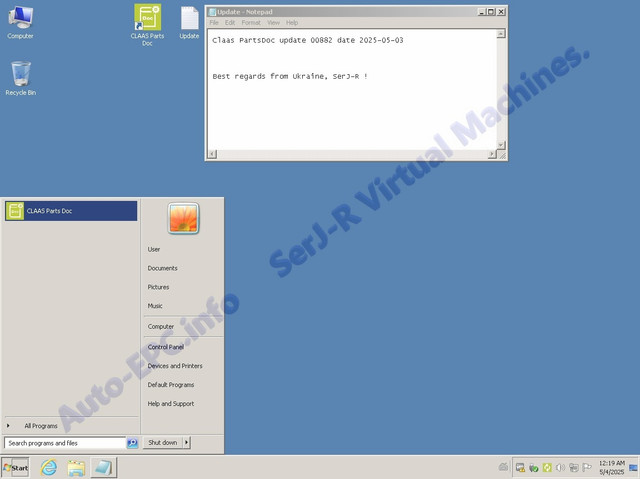The image size is (640, 479).
Task: Open Computer from Start menu list
Action: tap(161, 326)
